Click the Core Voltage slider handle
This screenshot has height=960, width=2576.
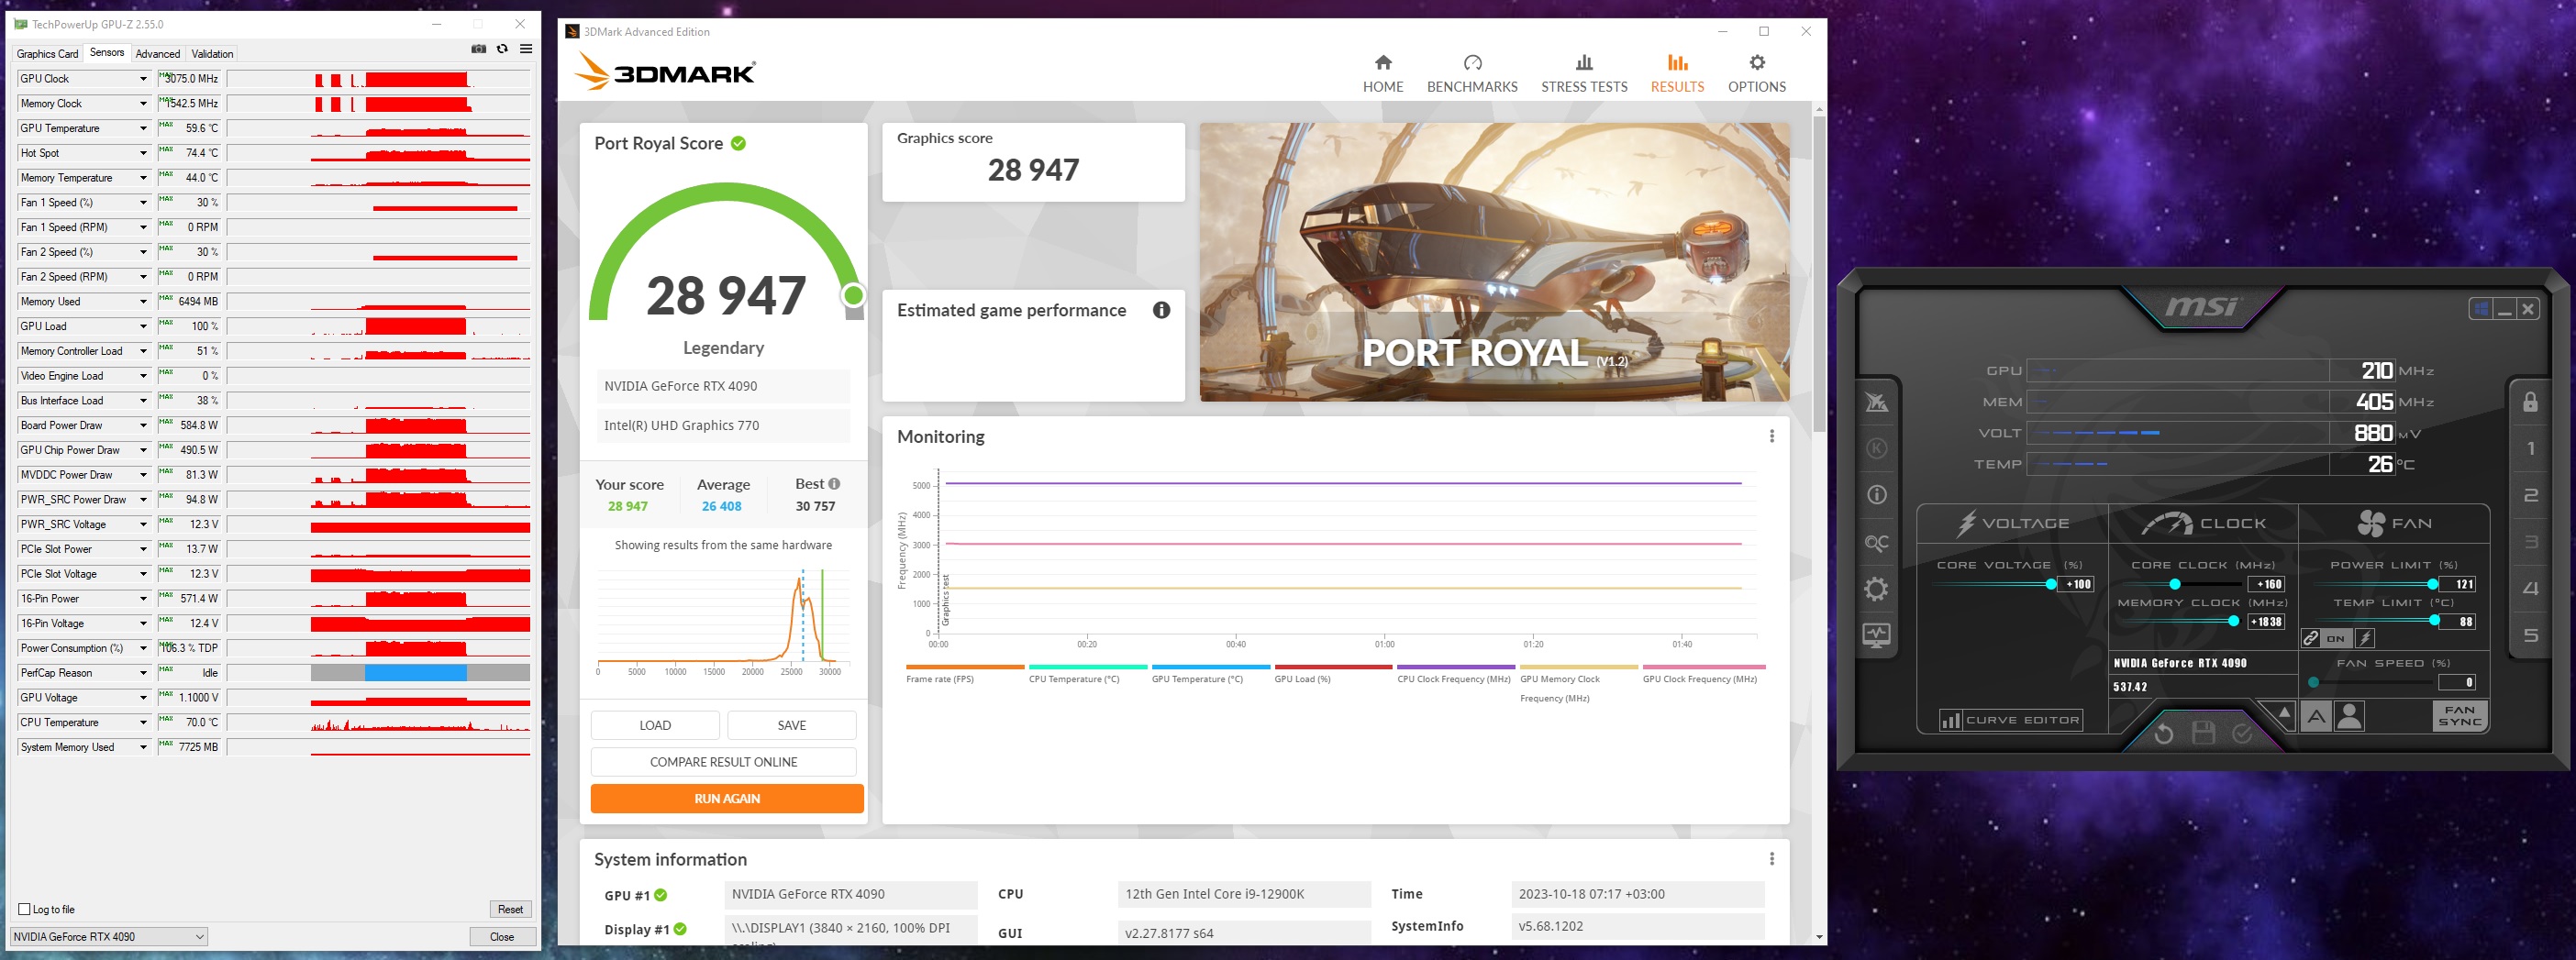click(x=2050, y=584)
